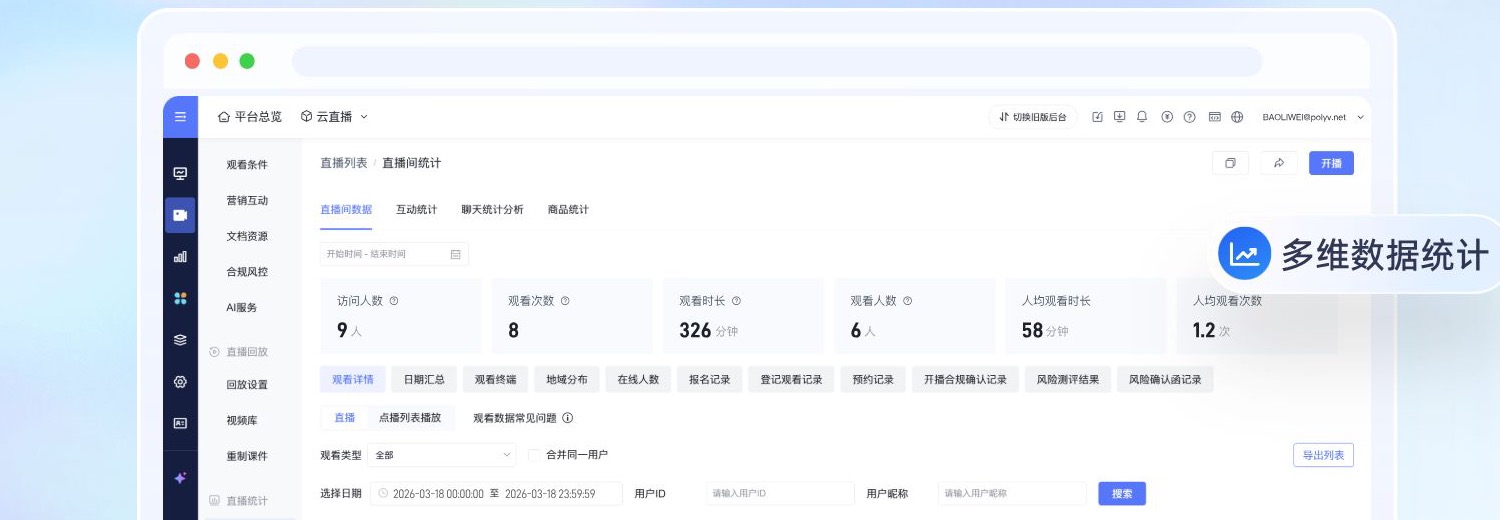Open the help question mark in header
The image size is (1500, 520).
click(x=1189, y=117)
